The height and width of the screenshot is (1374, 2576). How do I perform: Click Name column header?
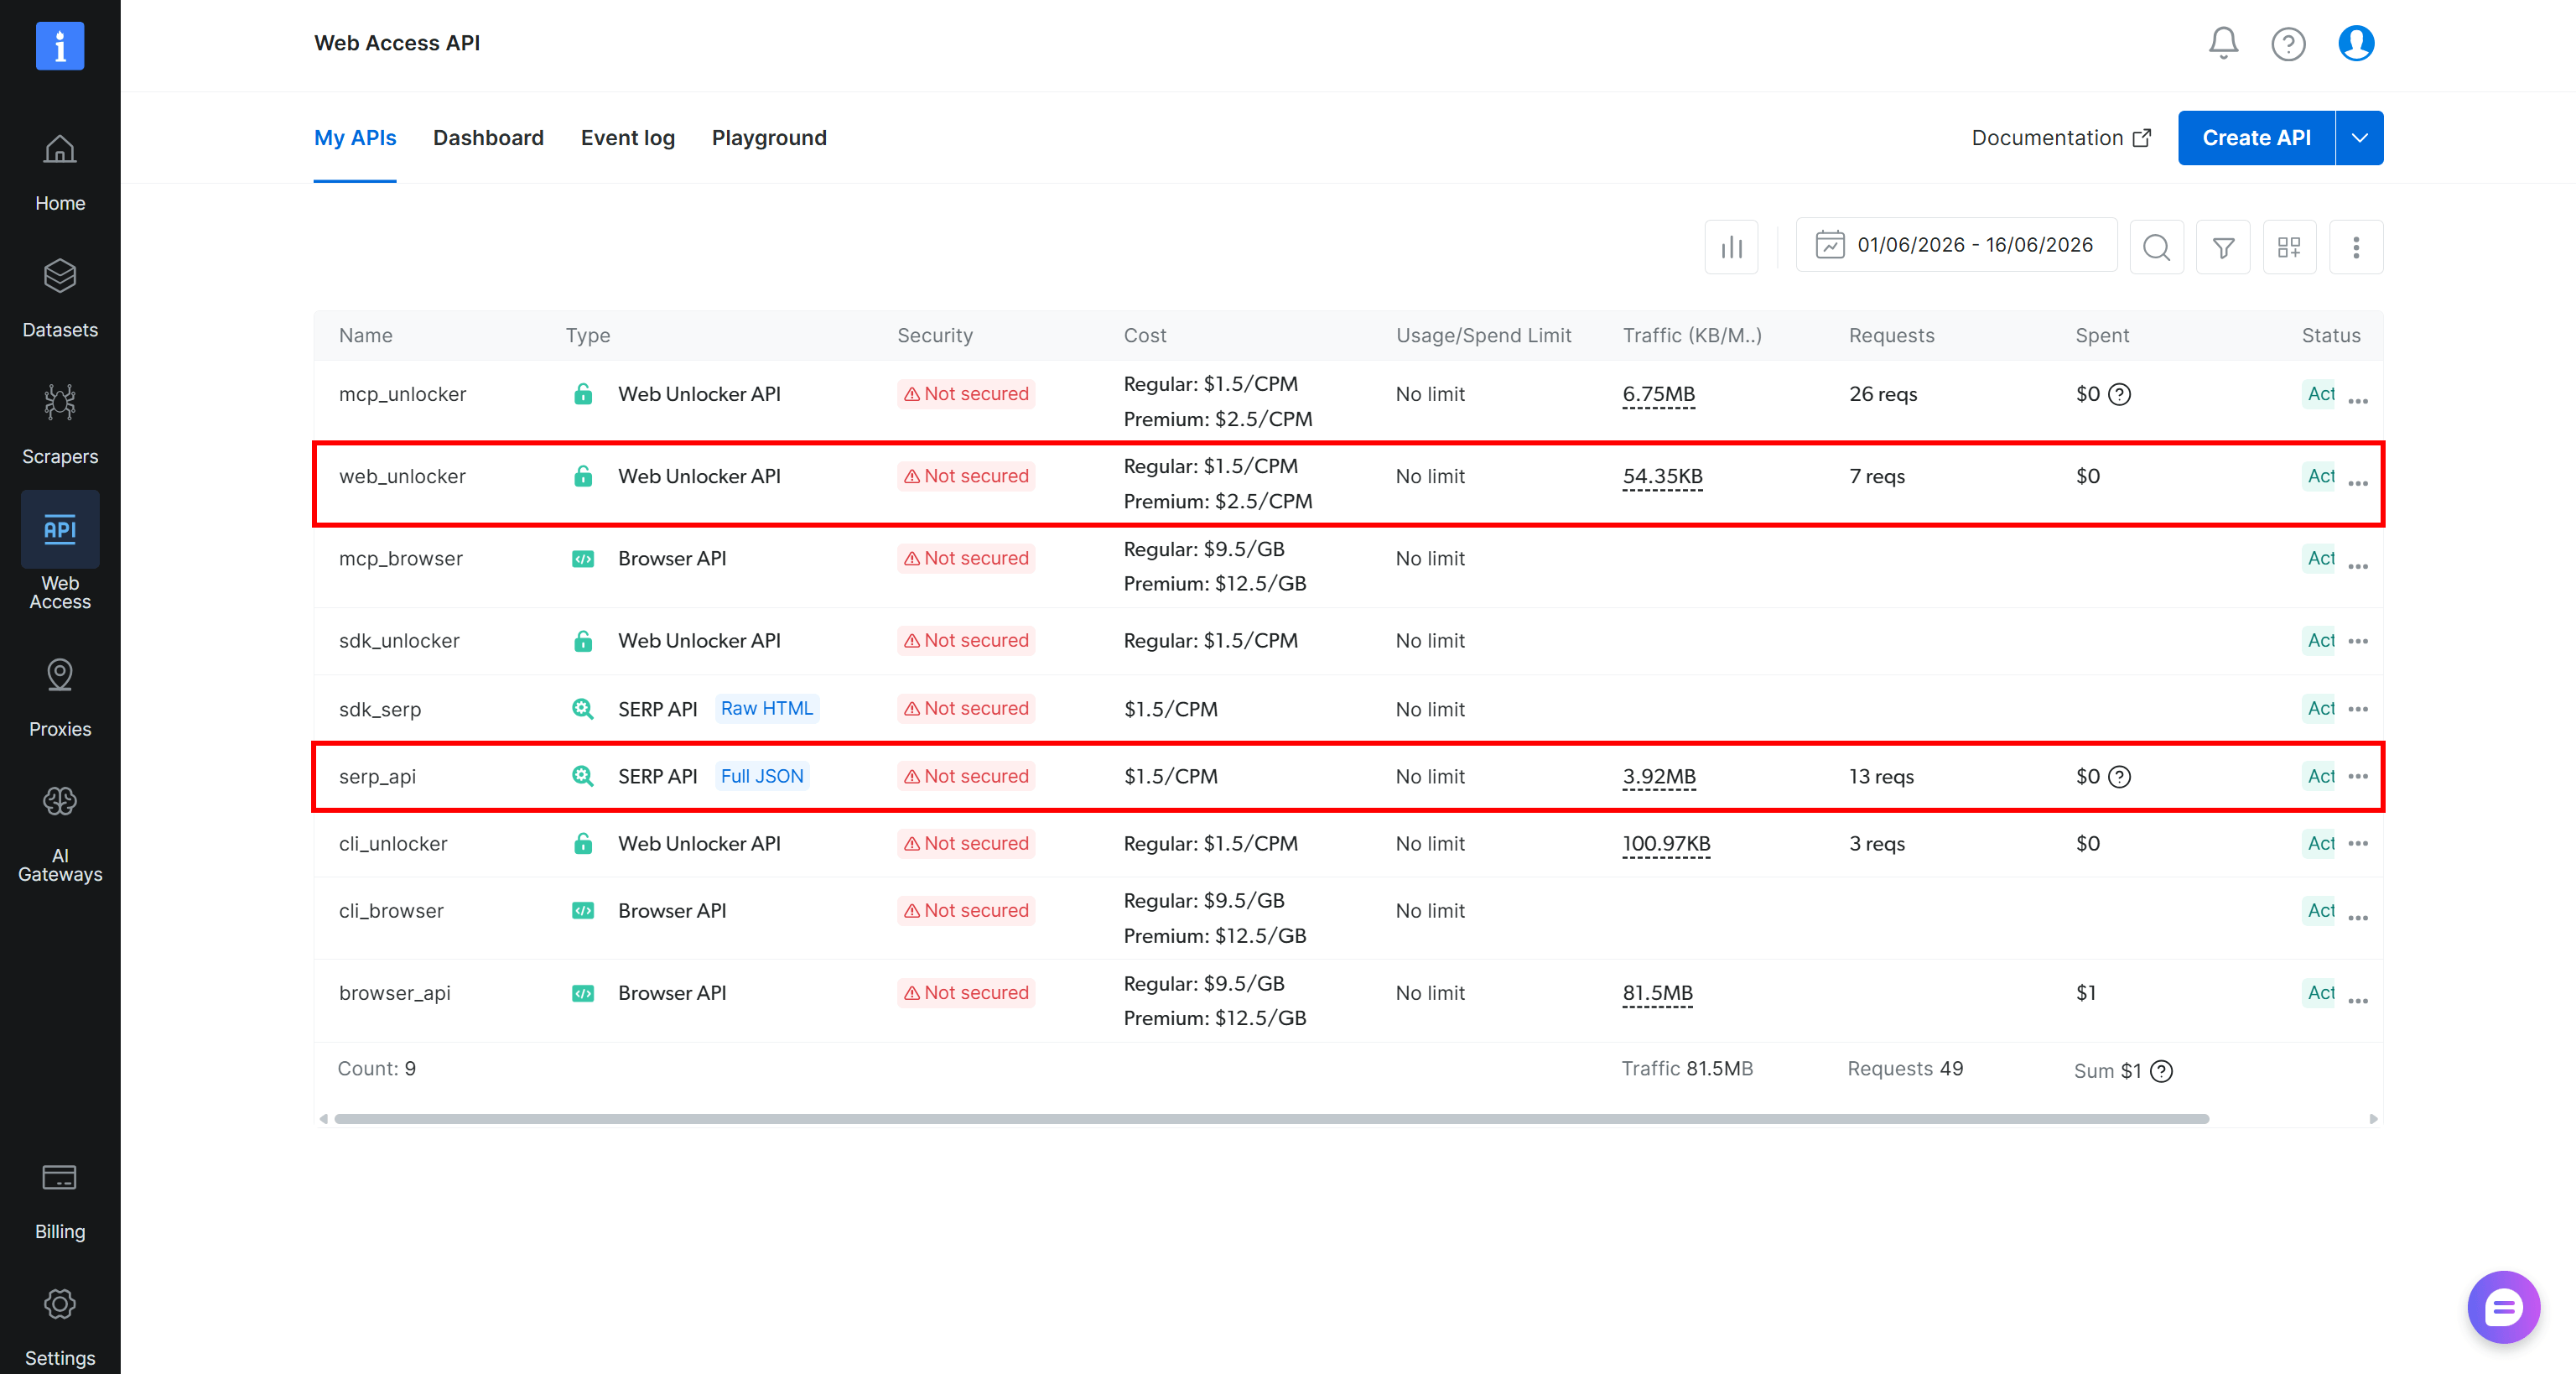coord(365,336)
